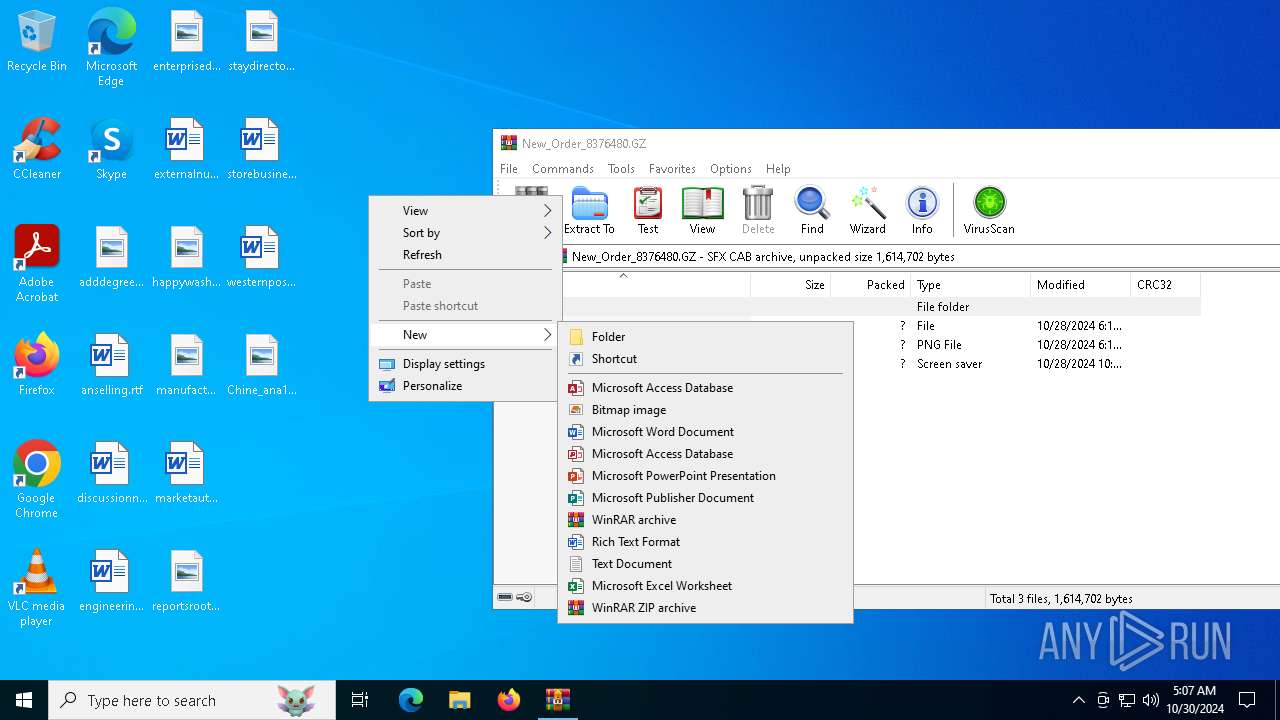This screenshot has height=720, width=1280.
Task: Select the Chine_ana1 desktop image file
Action: point(261,365)
